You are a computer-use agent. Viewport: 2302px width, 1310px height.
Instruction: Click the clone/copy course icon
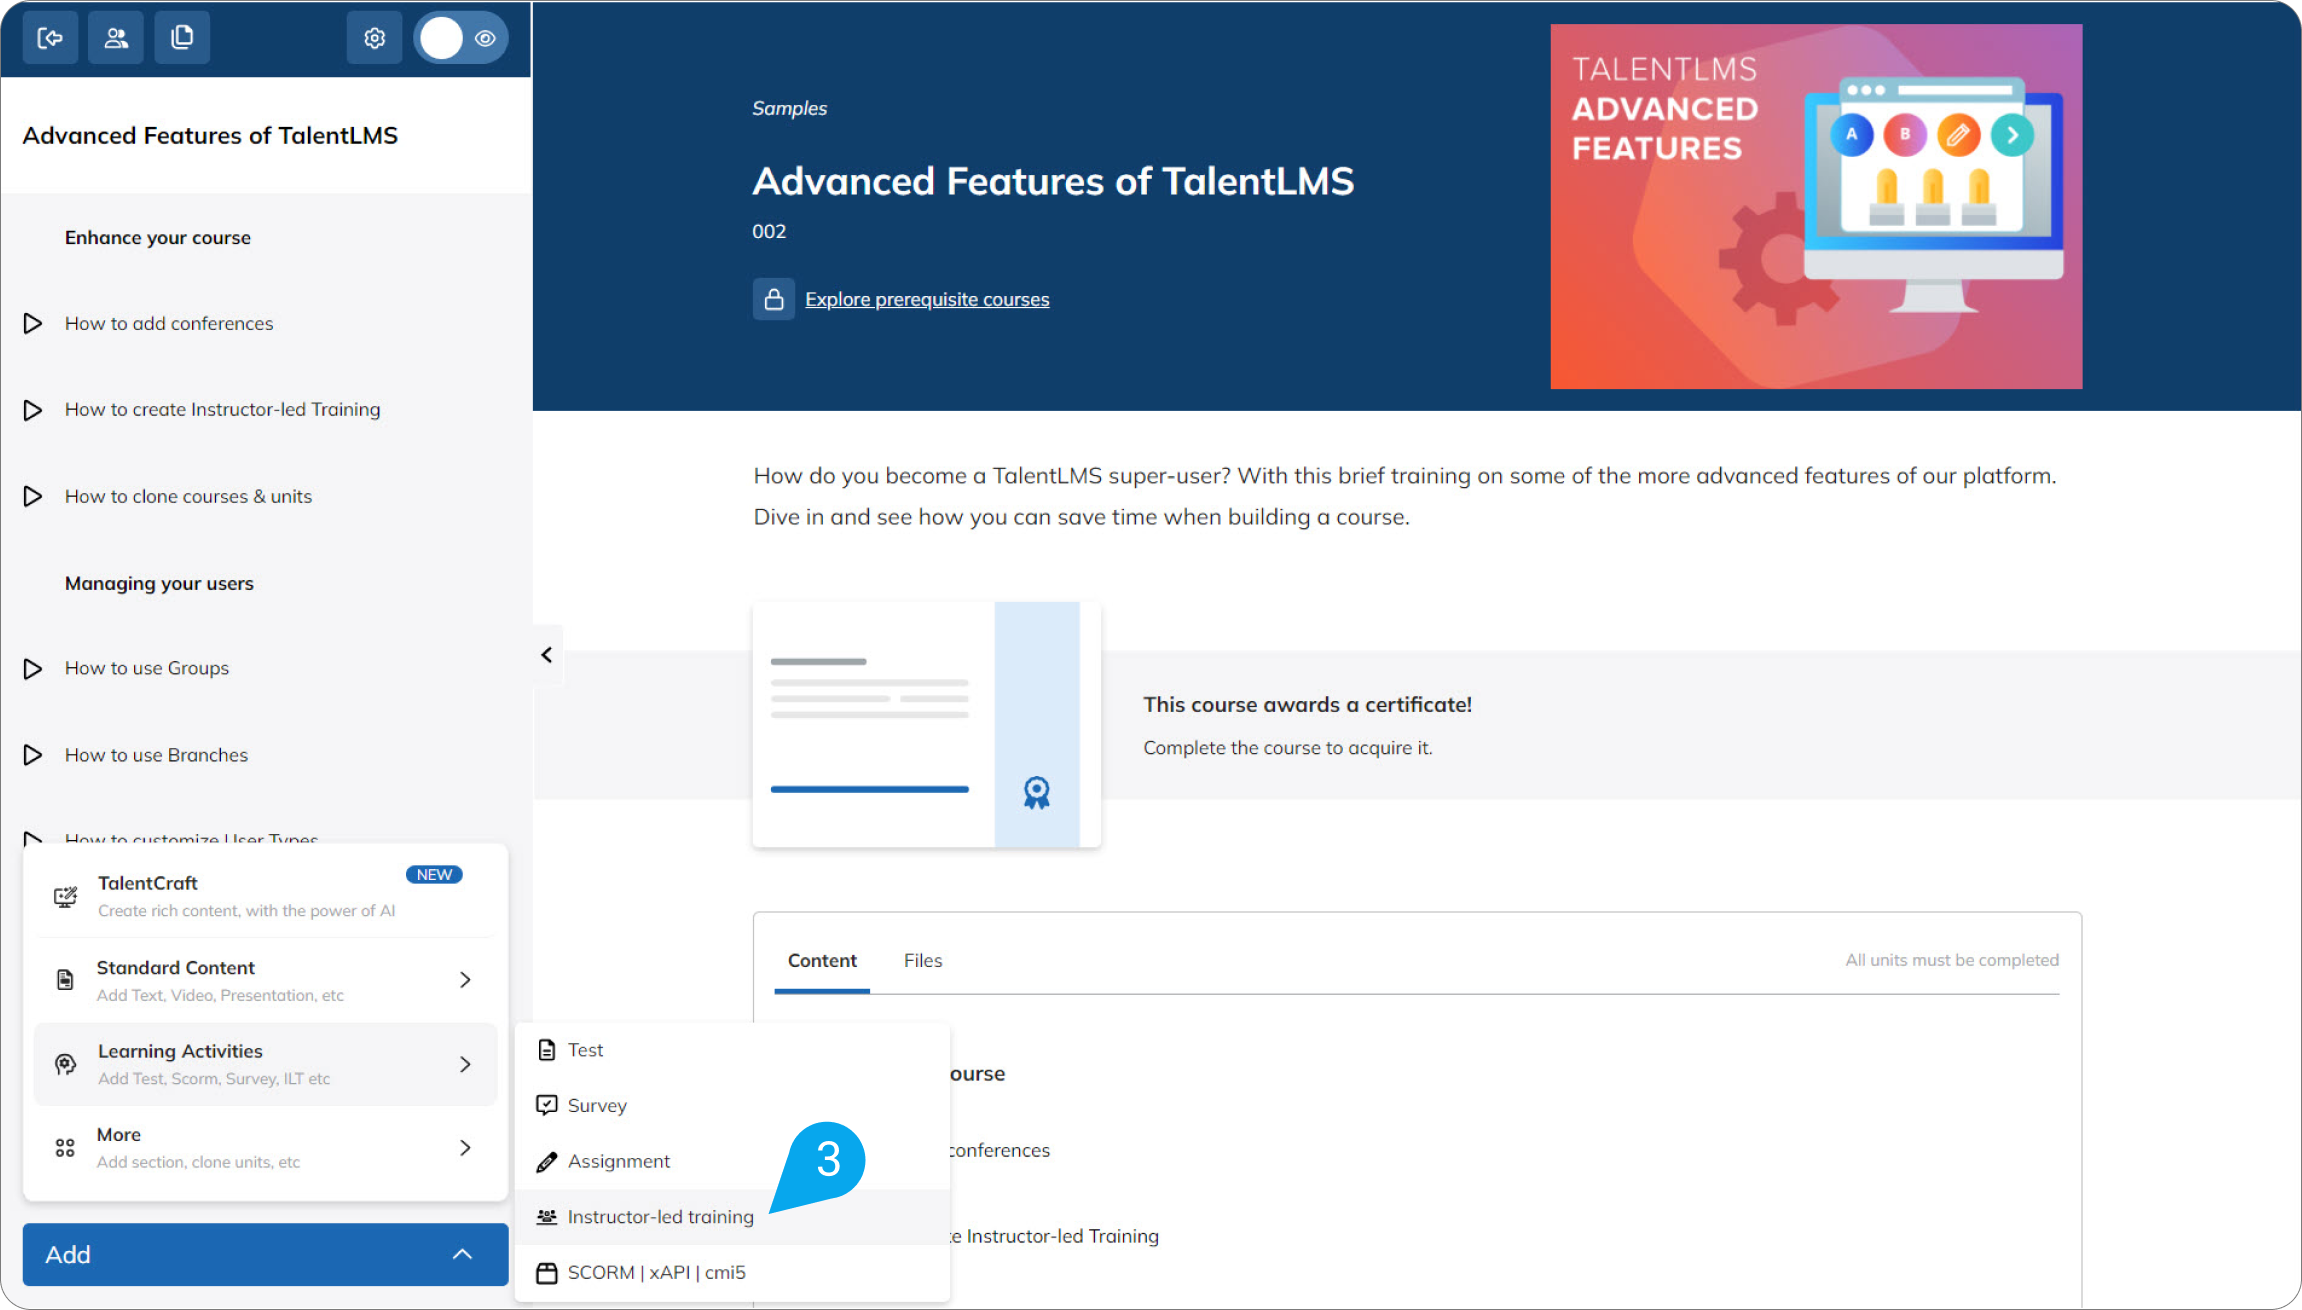coord(182,38)
